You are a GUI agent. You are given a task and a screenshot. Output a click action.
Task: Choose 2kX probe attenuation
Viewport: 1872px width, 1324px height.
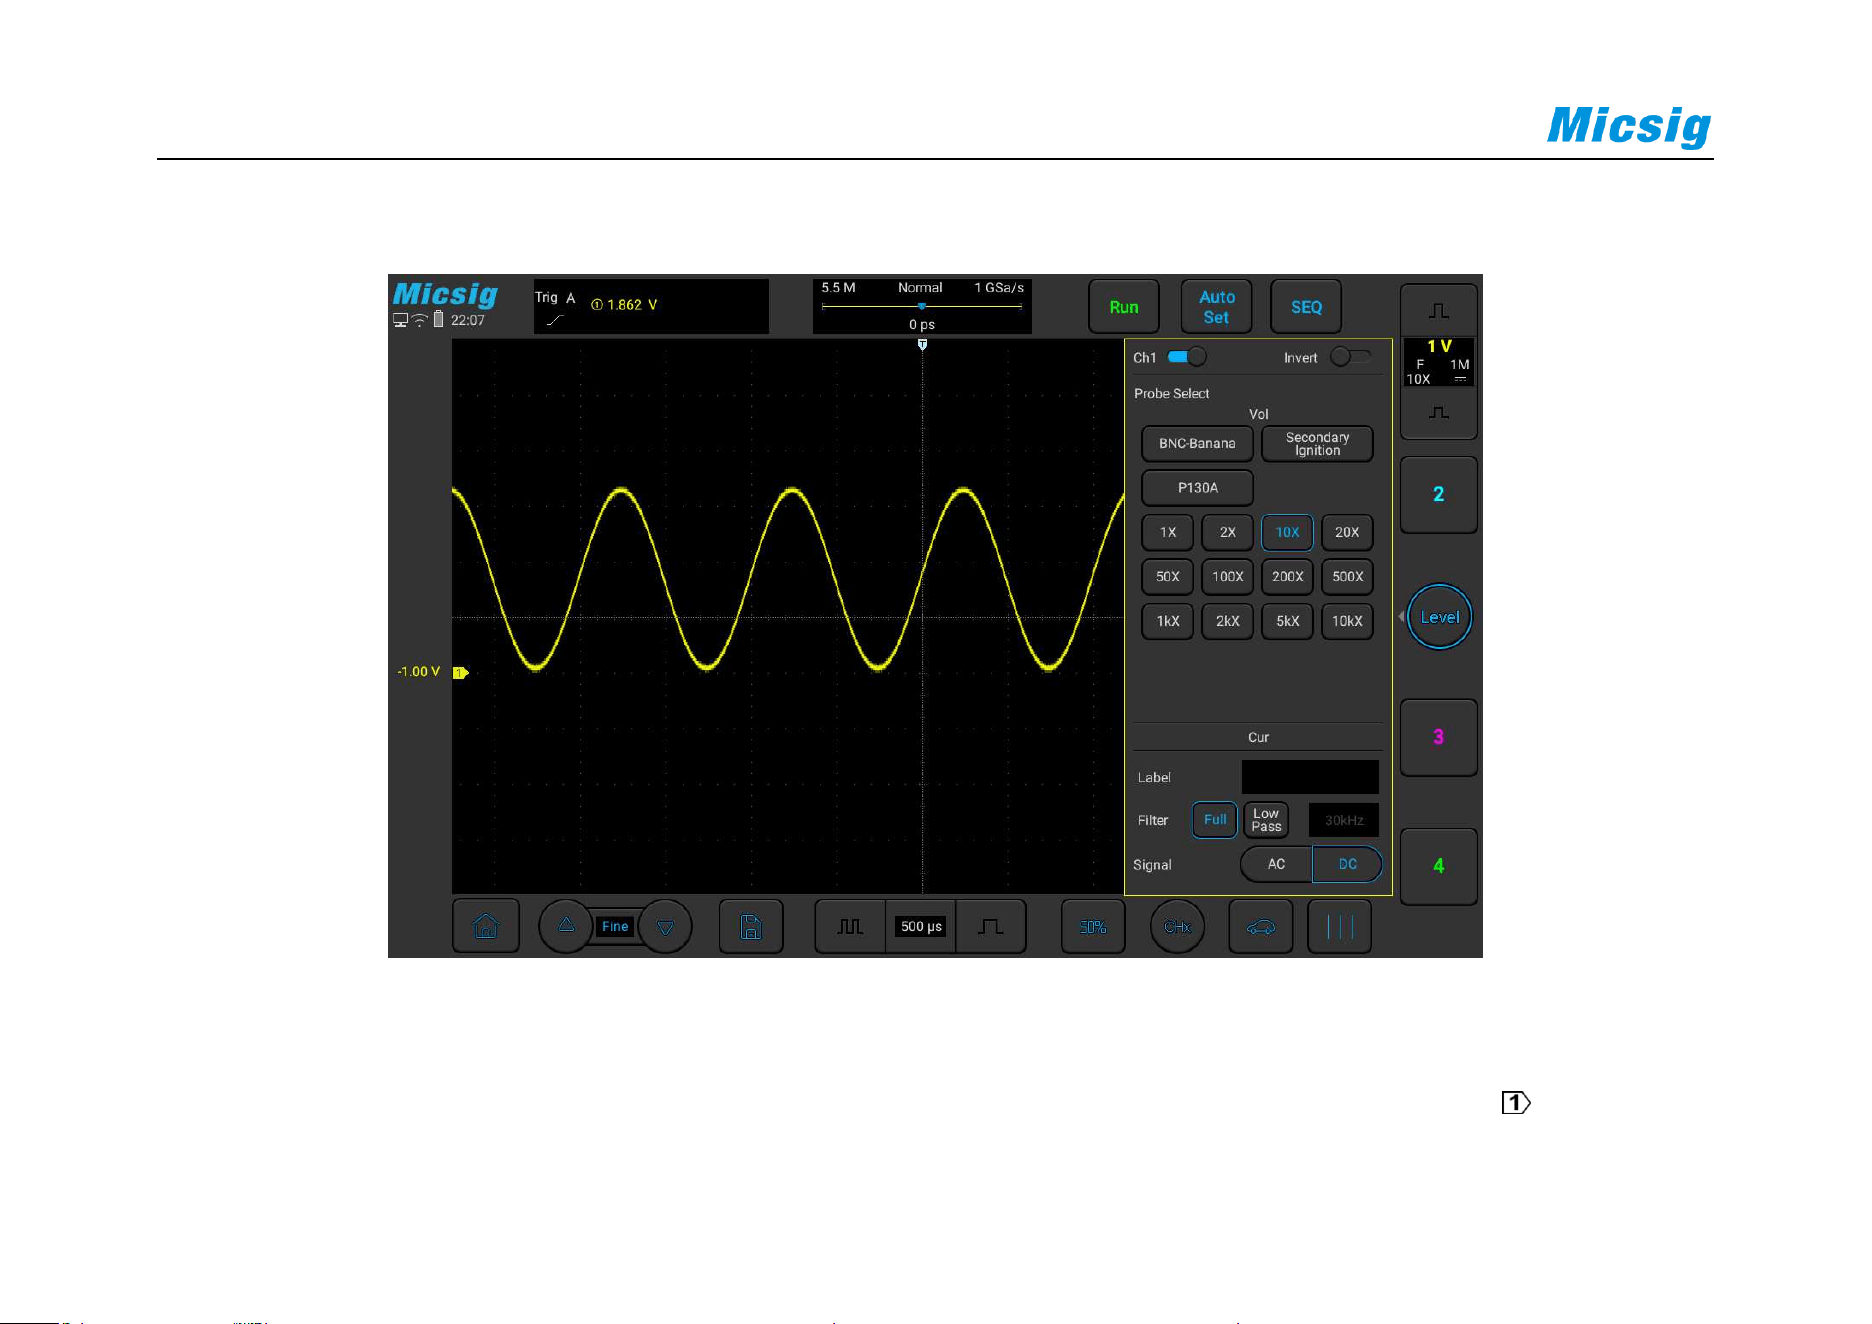(1228, 621)
